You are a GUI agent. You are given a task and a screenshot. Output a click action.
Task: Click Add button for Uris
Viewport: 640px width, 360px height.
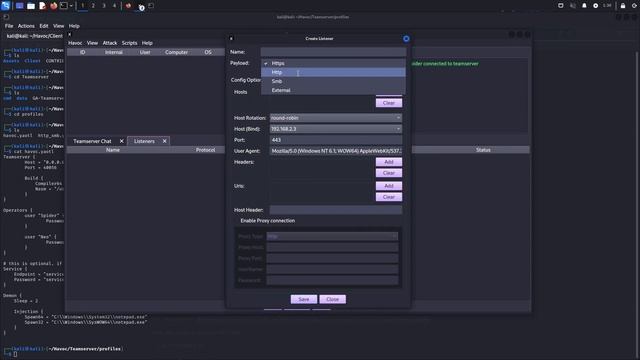(389, 186)
